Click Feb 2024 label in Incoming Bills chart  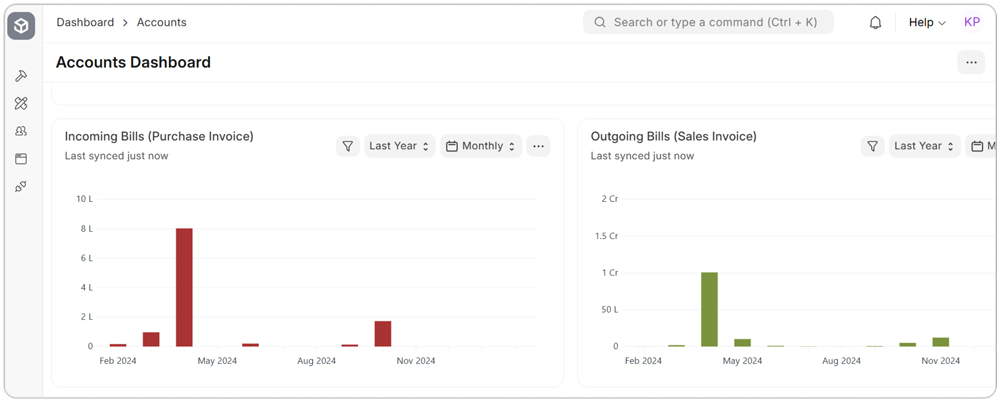(118, 361)
